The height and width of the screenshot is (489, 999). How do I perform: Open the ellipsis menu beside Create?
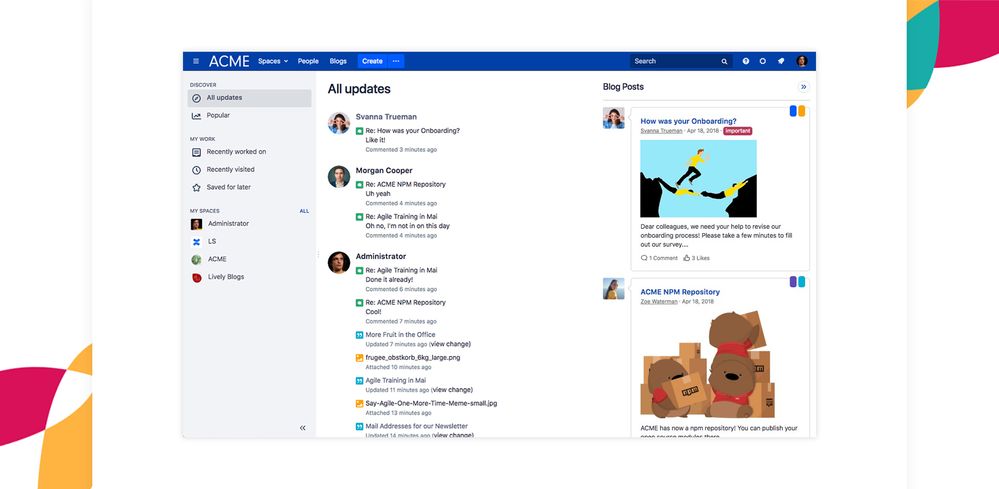coord(396,61)
